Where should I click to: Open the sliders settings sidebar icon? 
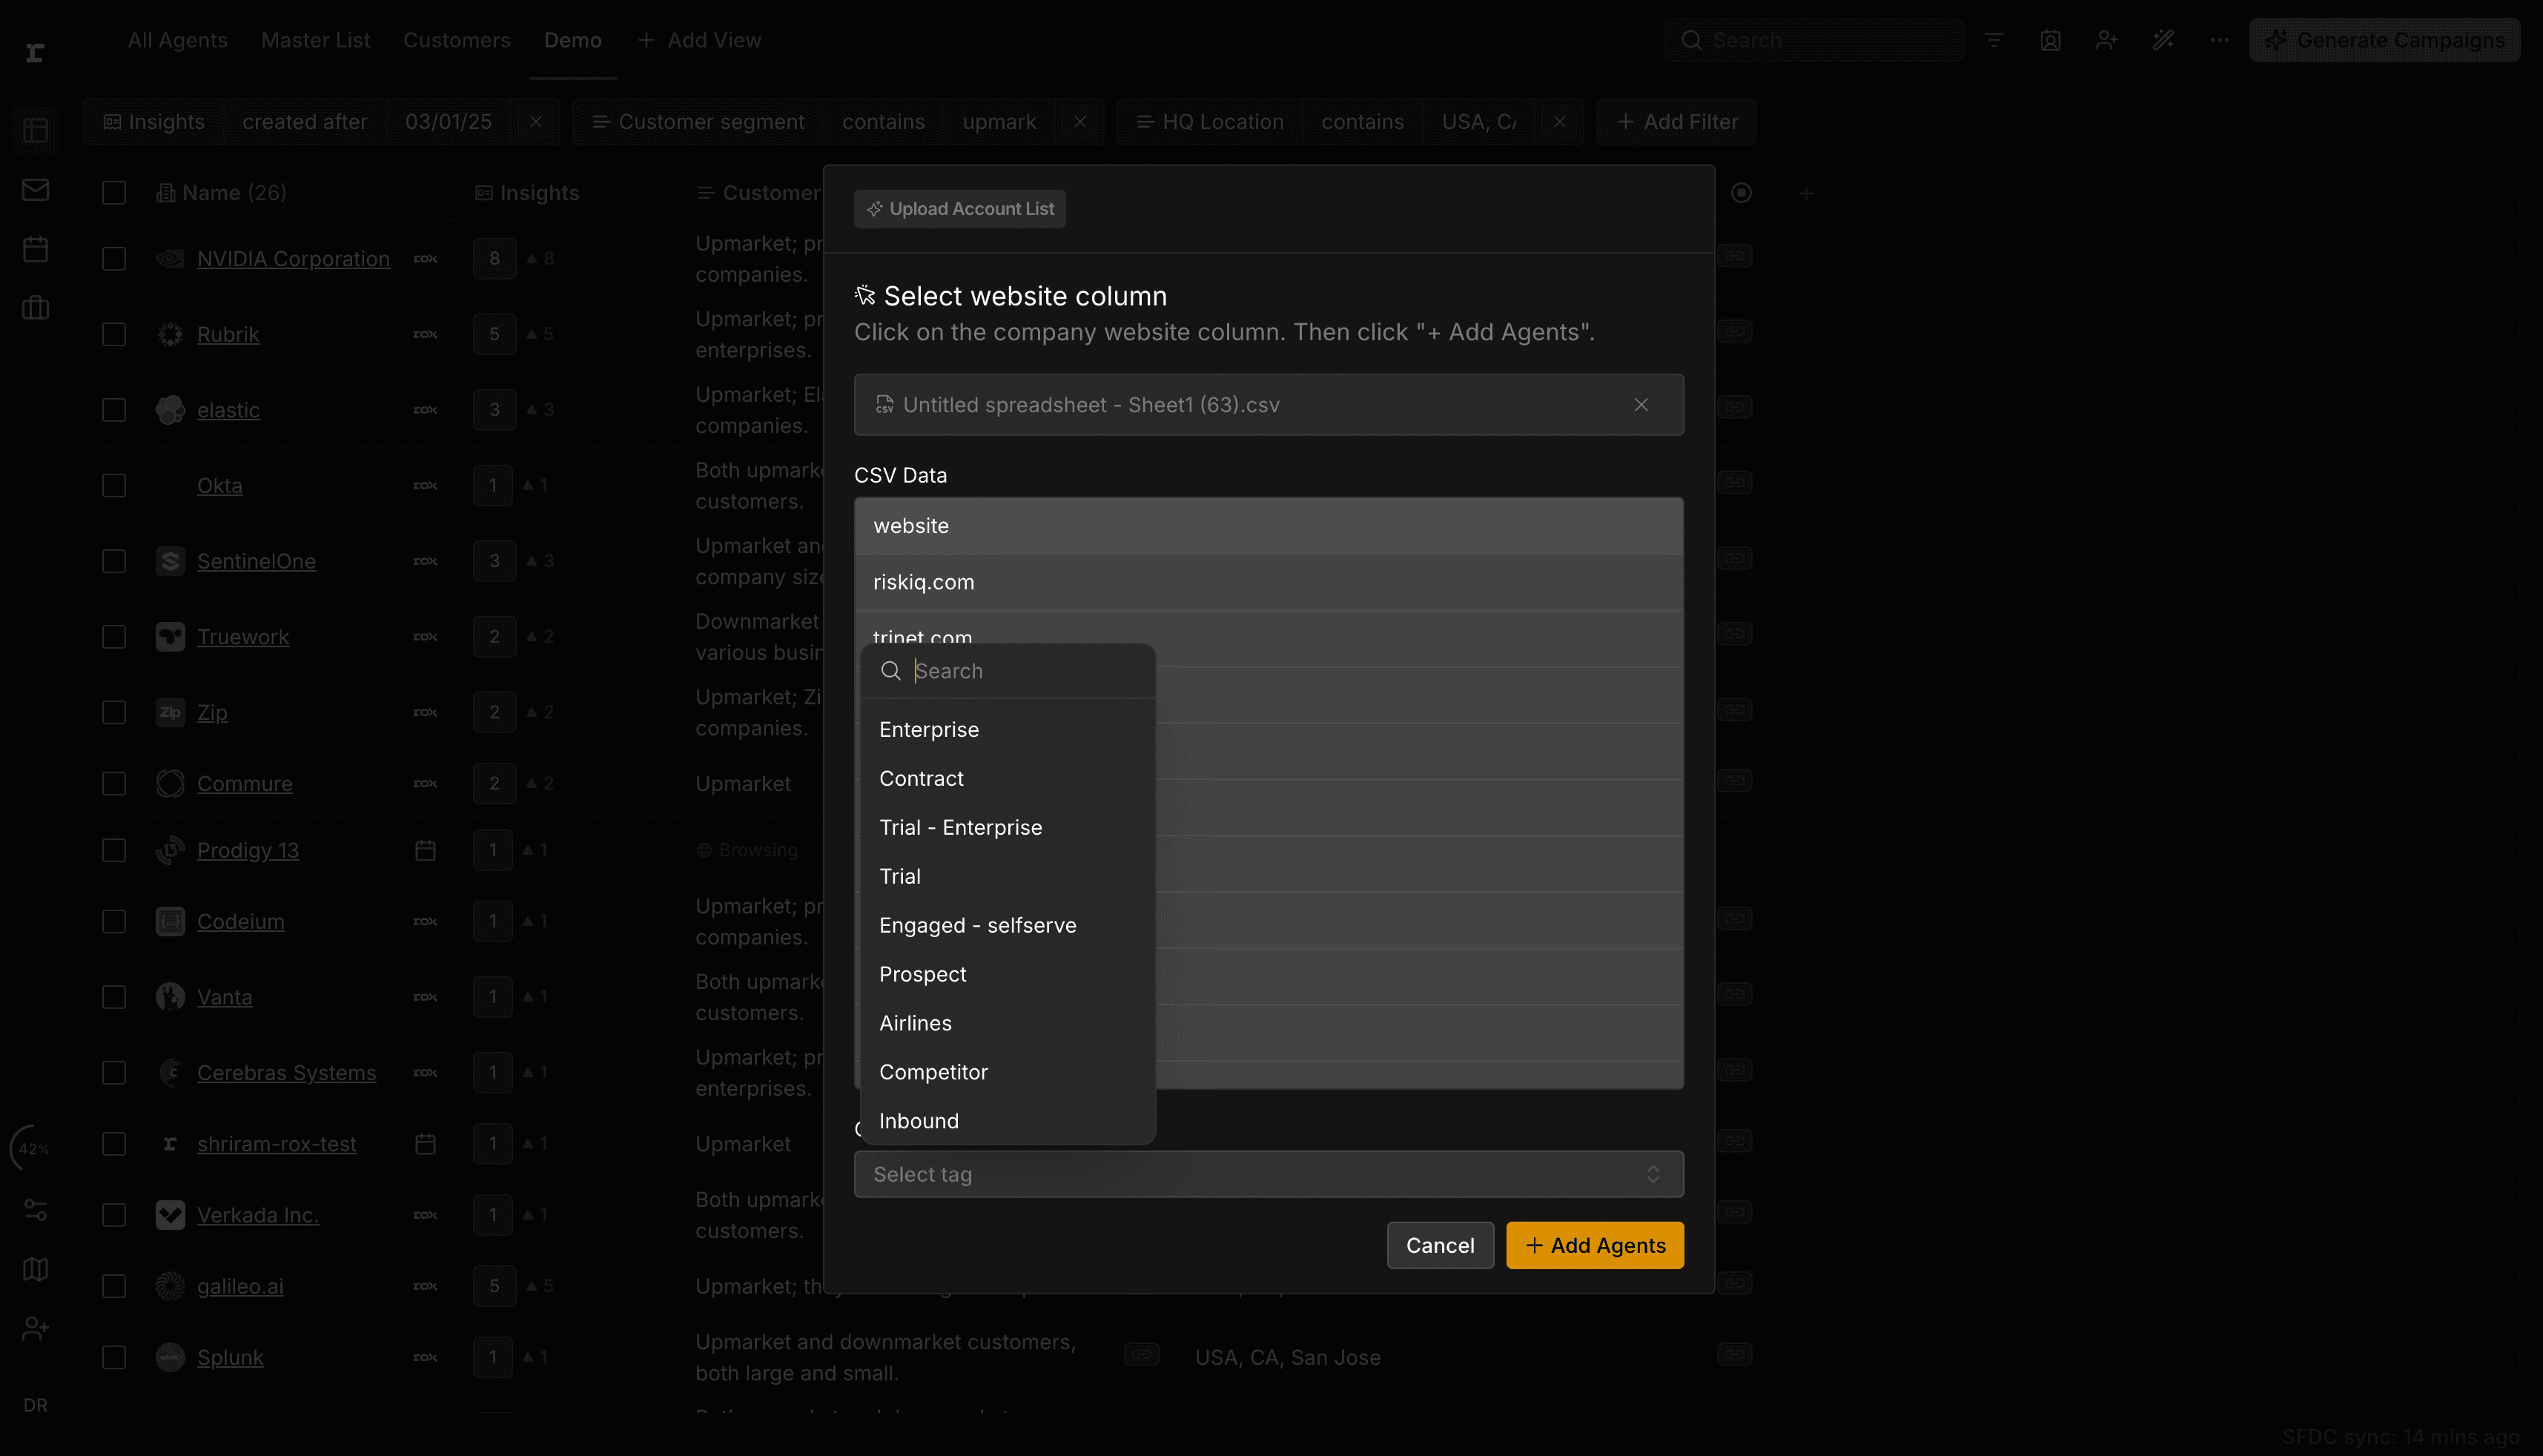coord(35,1210)
